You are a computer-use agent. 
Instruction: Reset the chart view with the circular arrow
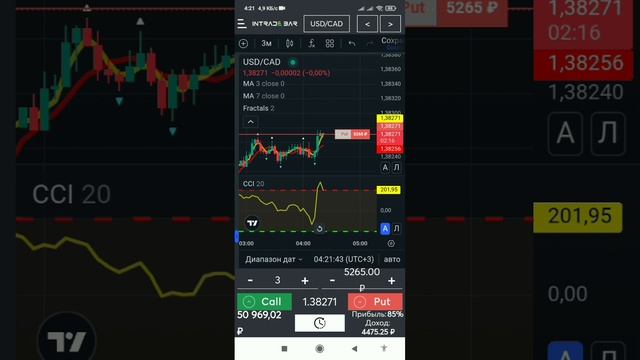pos(320,229)
